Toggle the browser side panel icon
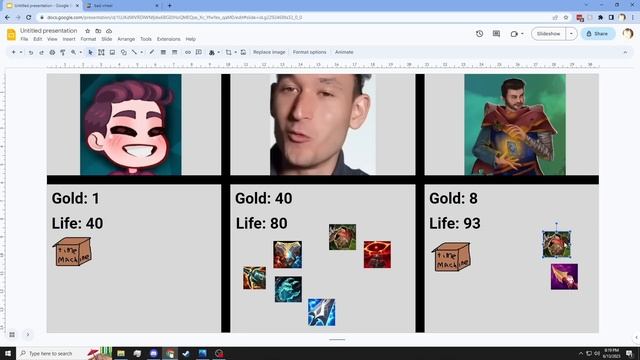Screen dimensions: 640x360 611,18
